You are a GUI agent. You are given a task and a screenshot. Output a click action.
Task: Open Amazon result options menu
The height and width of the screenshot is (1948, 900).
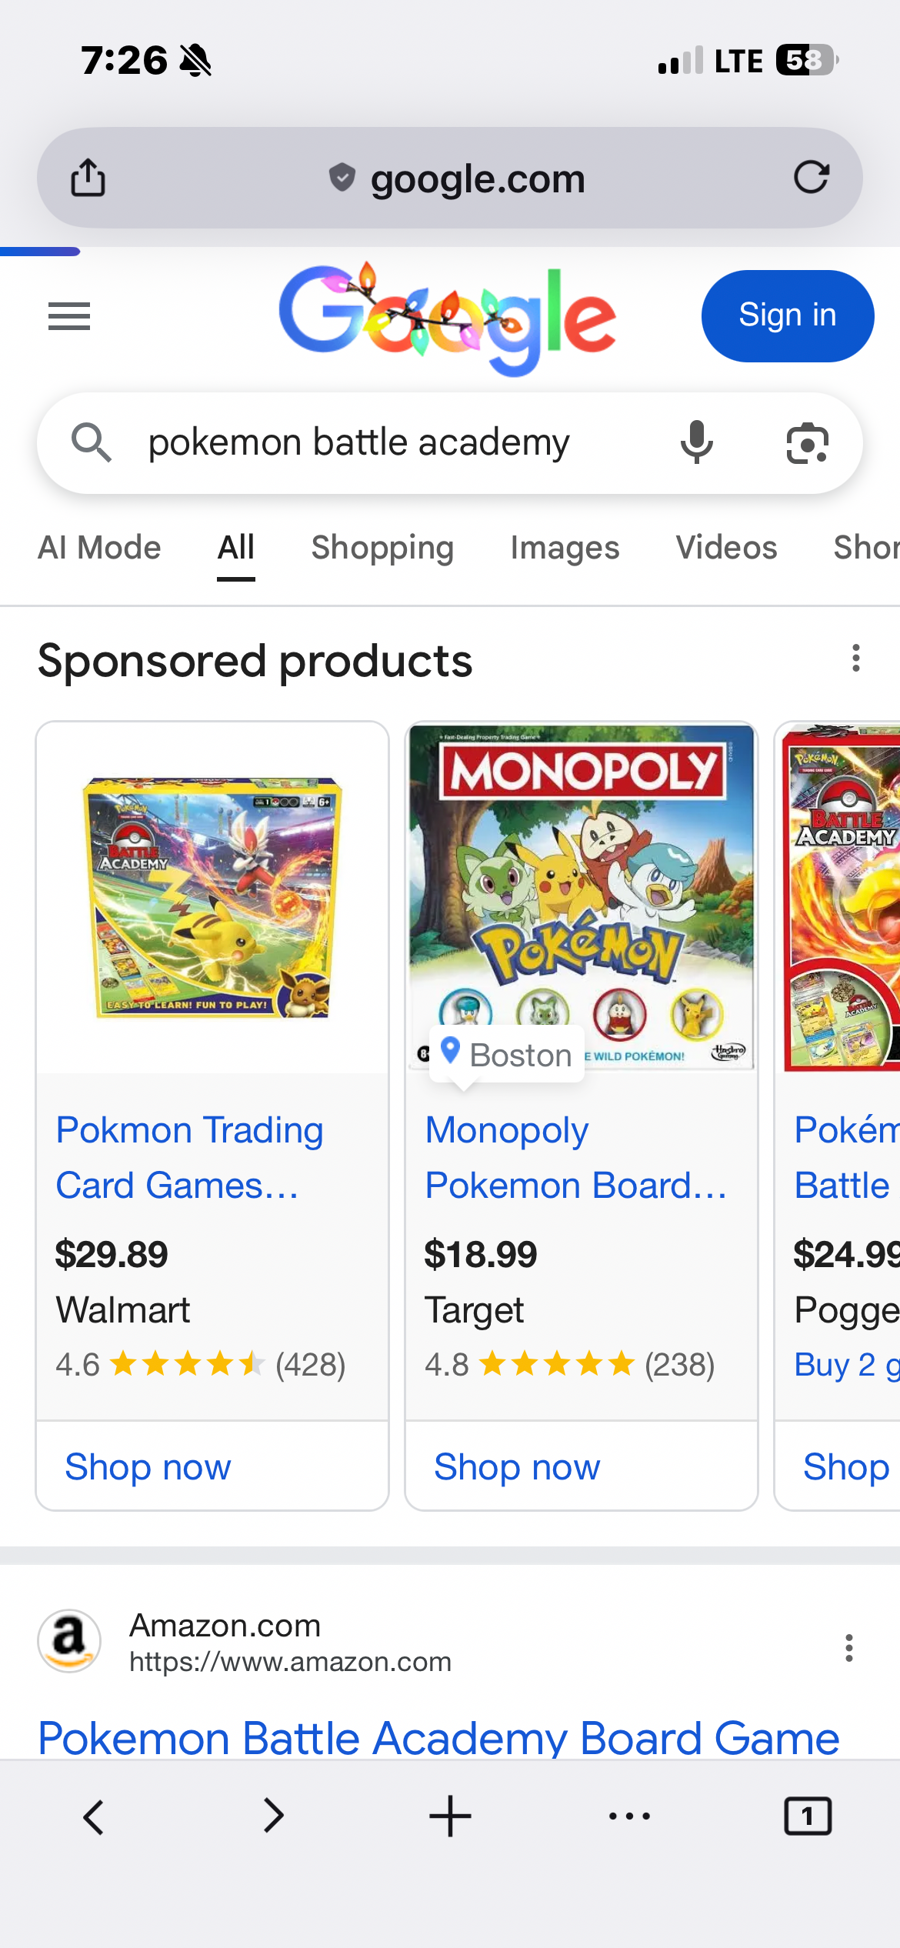tap(849, 1647)
